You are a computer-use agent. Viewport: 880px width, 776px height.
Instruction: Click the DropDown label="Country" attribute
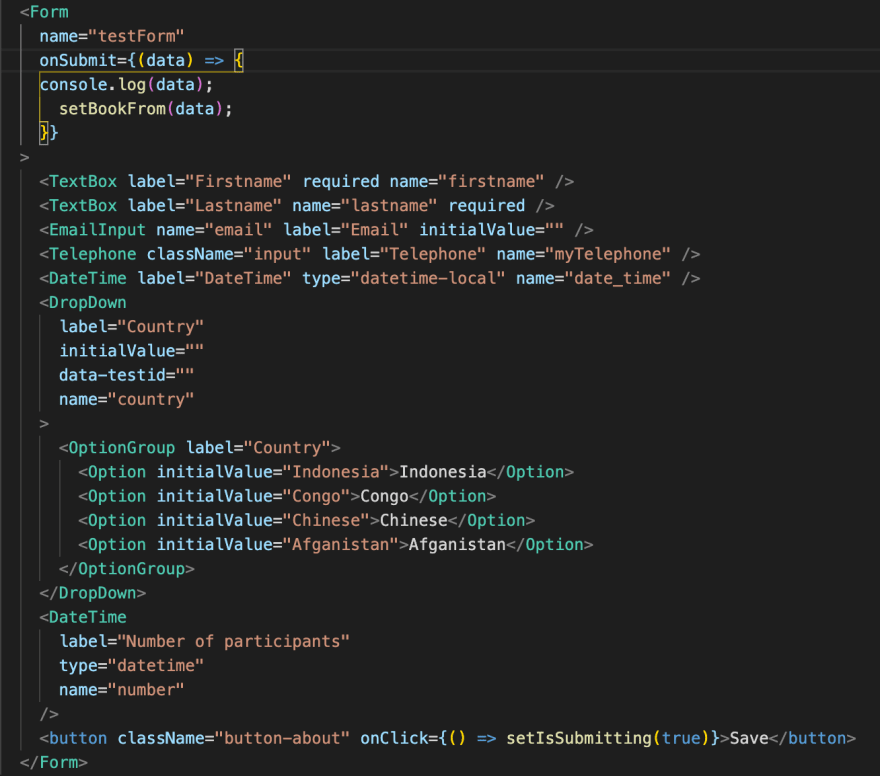(131, 326)
